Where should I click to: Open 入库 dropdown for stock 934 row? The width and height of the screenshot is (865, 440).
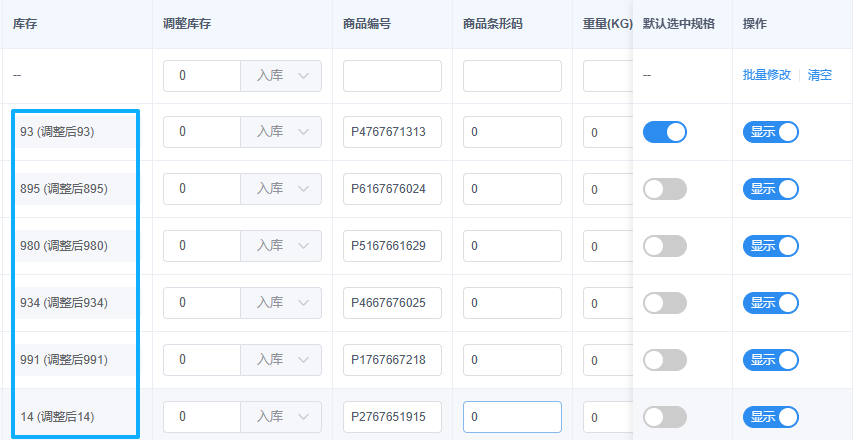(x=281, y=303)
